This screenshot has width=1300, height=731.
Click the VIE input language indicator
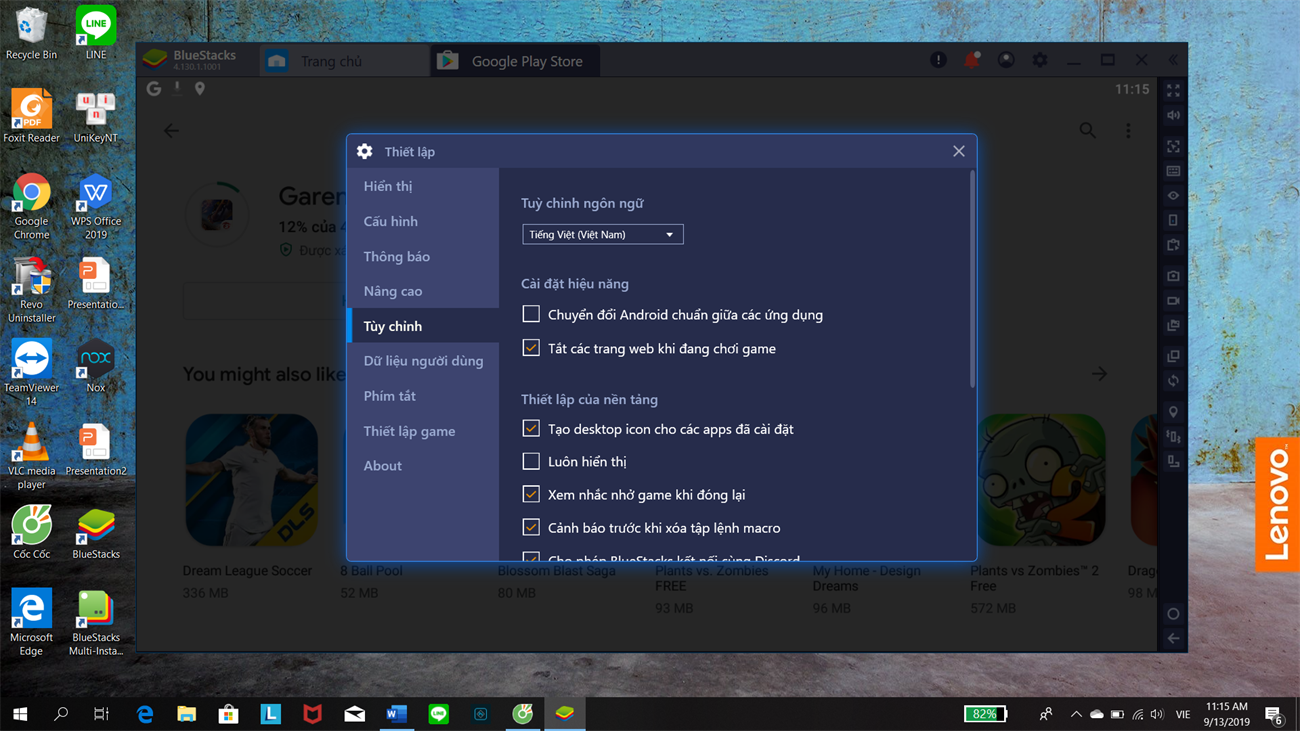[1183, 714]
